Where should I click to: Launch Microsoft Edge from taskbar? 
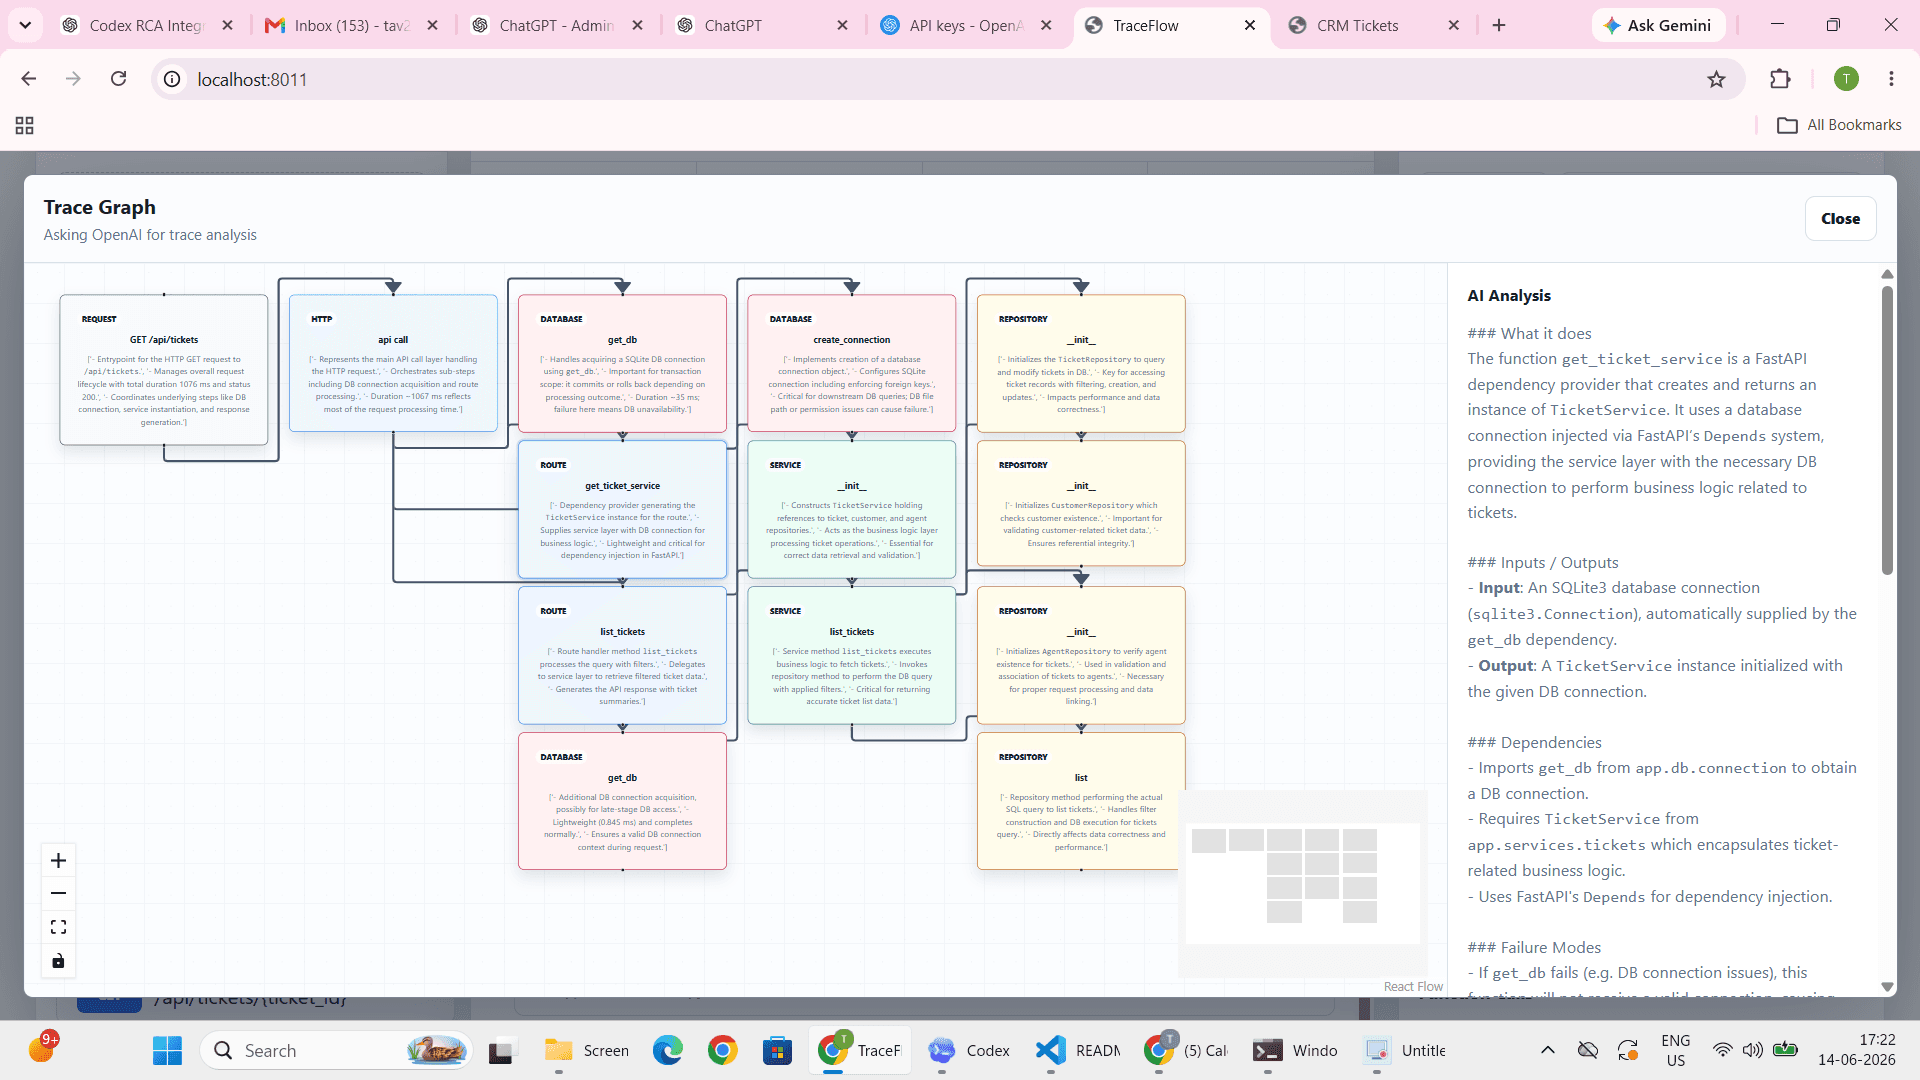click(668, 1051)
